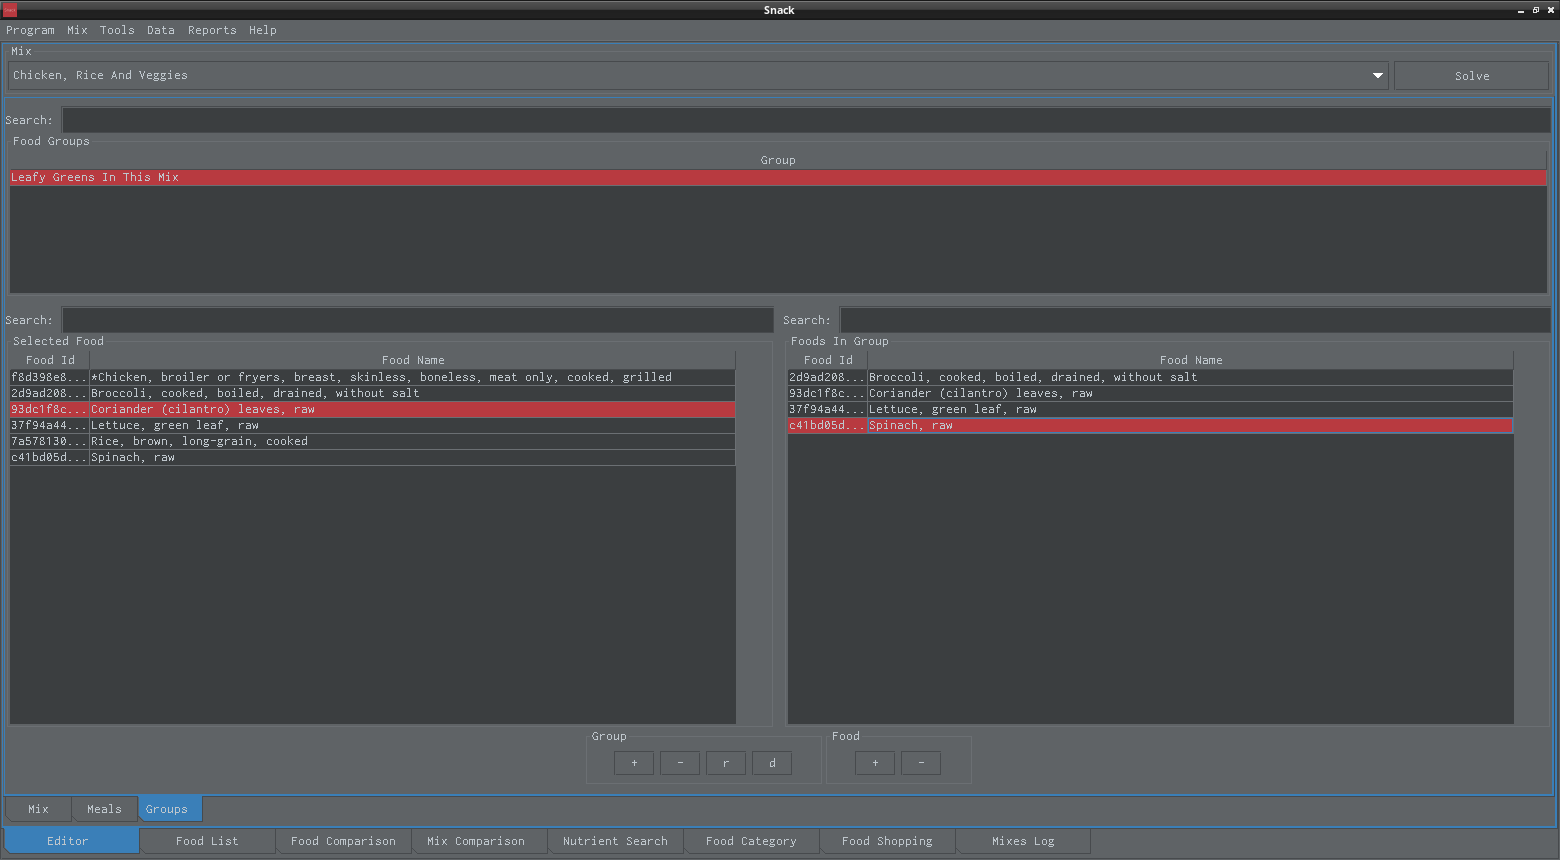The image size is (1560, 860).
Task: Click the Group 'd' button
Action: coord(772,763)
